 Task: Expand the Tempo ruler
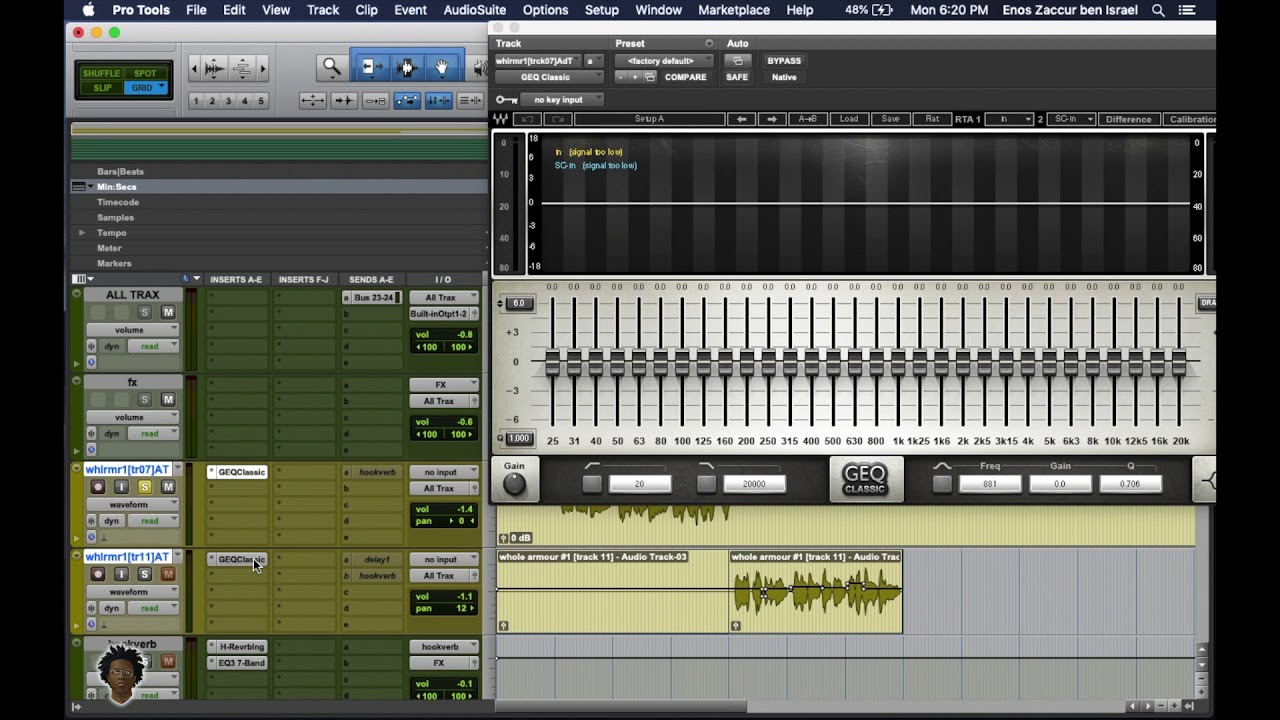pyautogui.click(x=82, y=233)
